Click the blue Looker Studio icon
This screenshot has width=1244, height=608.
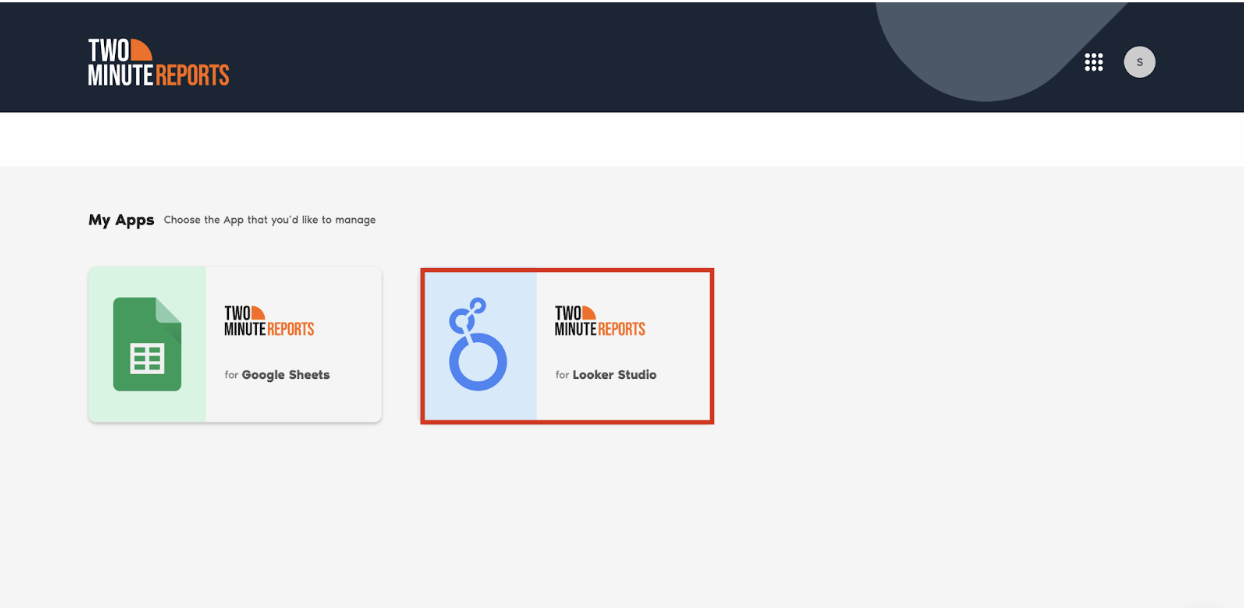pyautogui.click(x=478, y=344)
